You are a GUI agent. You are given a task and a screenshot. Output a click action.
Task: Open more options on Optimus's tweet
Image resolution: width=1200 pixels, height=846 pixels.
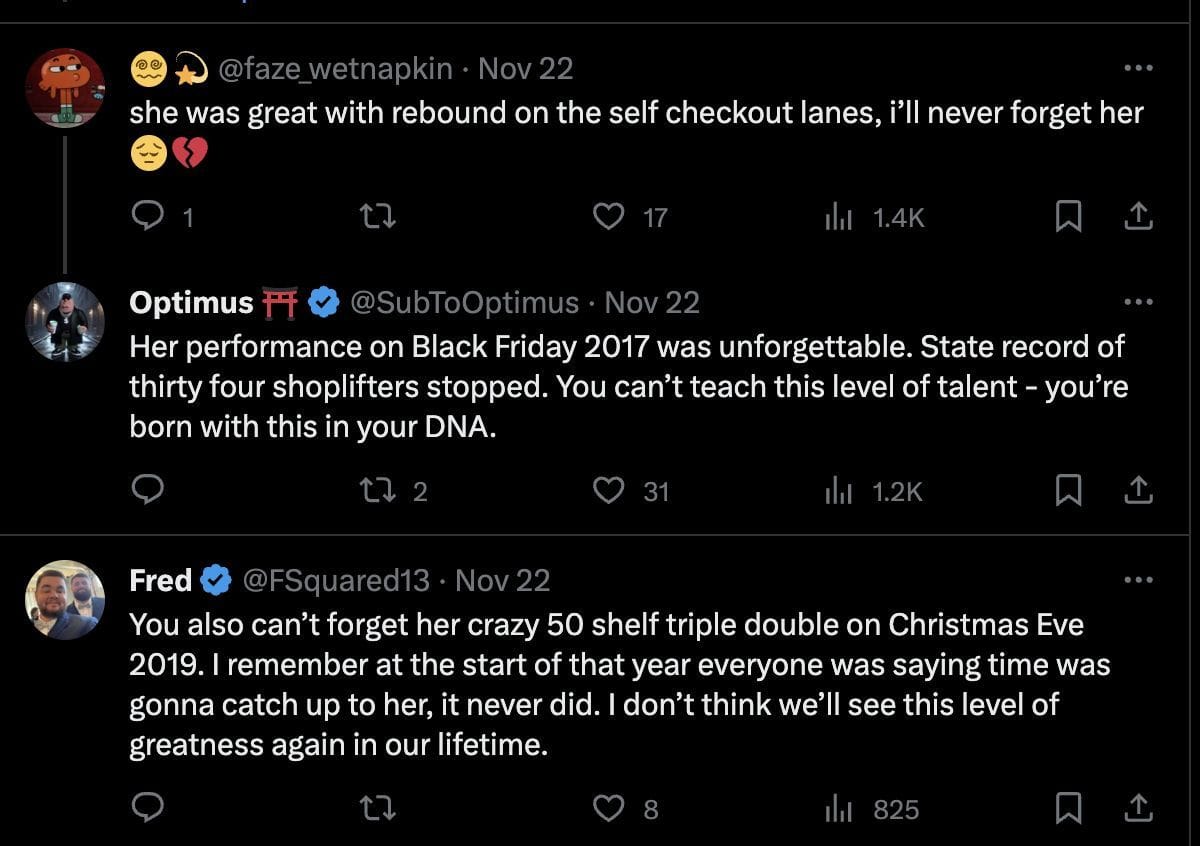pos(1138,302)
